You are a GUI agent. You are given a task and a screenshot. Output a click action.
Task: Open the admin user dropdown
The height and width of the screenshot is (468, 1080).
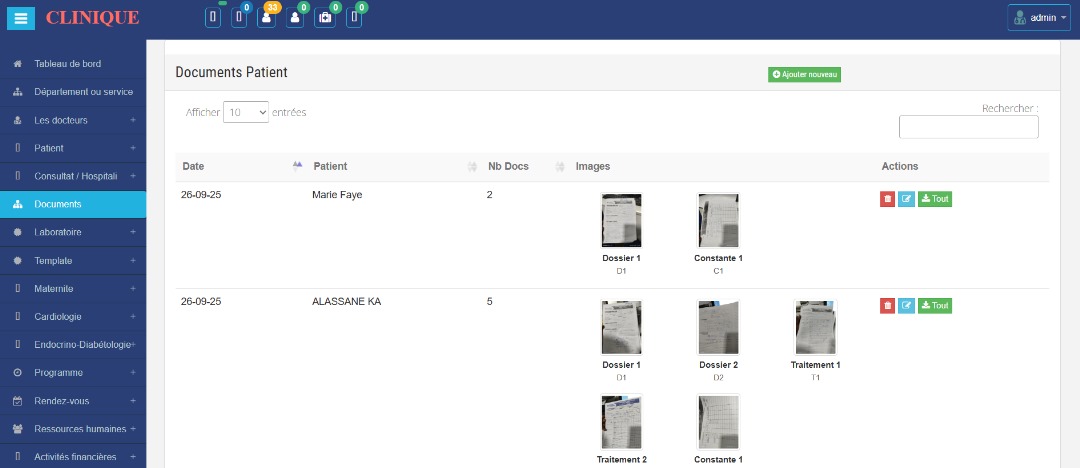pyautogui.click(x=1039, y=18)
